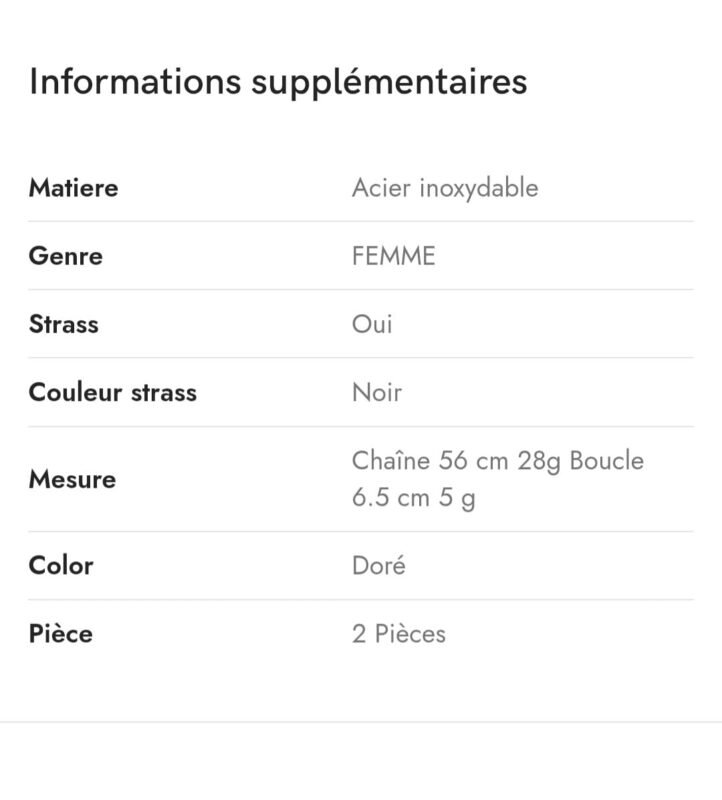Select the "Oui" strass value
The width and height of the screenshot is (722, 800).
pos(372,324)
